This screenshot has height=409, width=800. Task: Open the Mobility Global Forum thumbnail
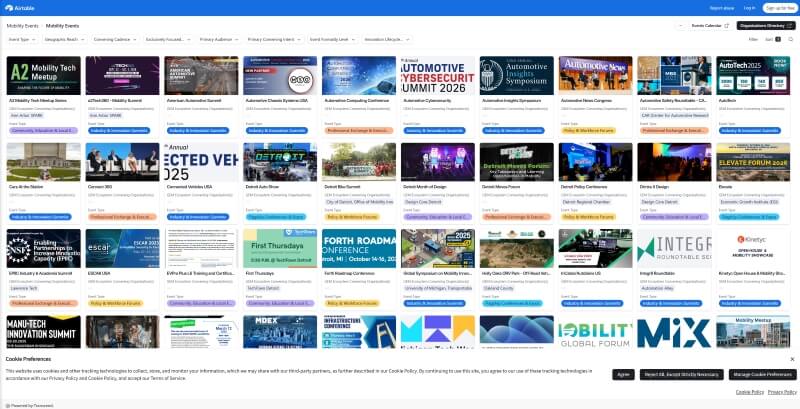coord(595,331)
